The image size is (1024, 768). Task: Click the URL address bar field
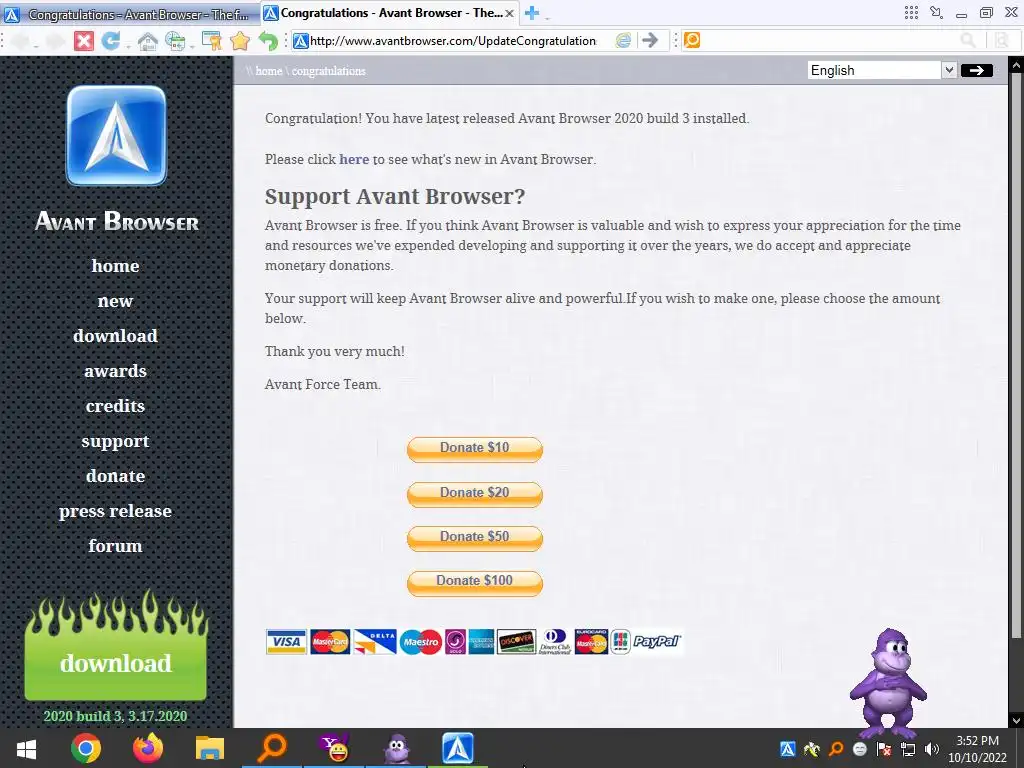click(452, 40)
